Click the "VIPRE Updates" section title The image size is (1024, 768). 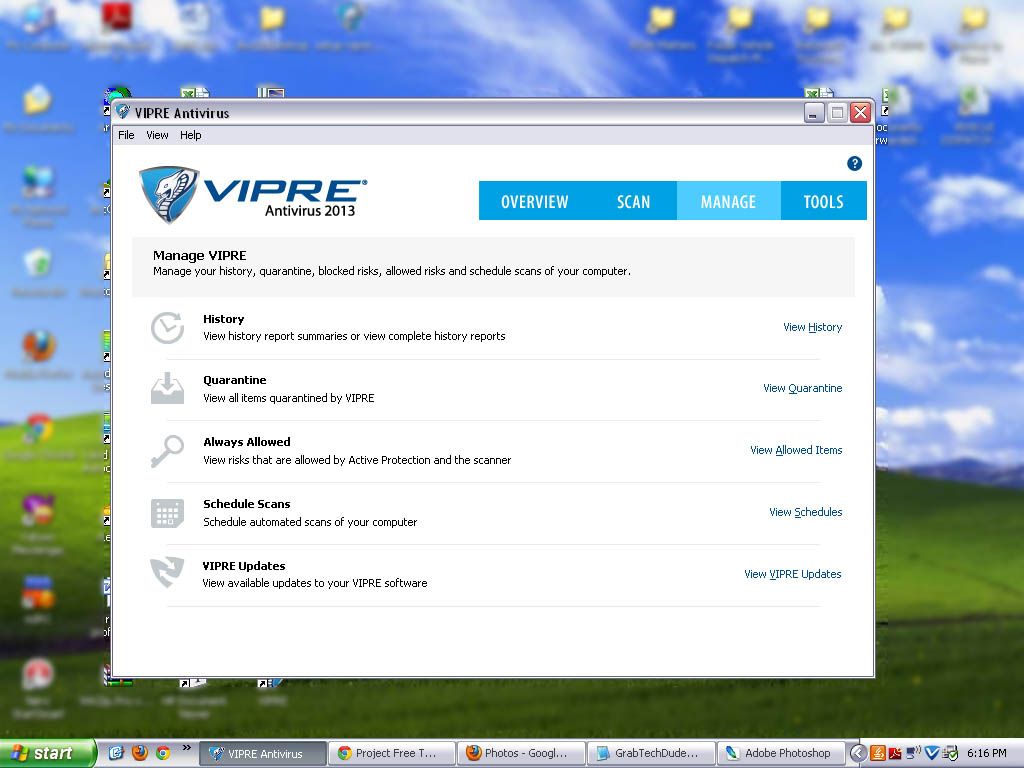click(x=244, y=566)
